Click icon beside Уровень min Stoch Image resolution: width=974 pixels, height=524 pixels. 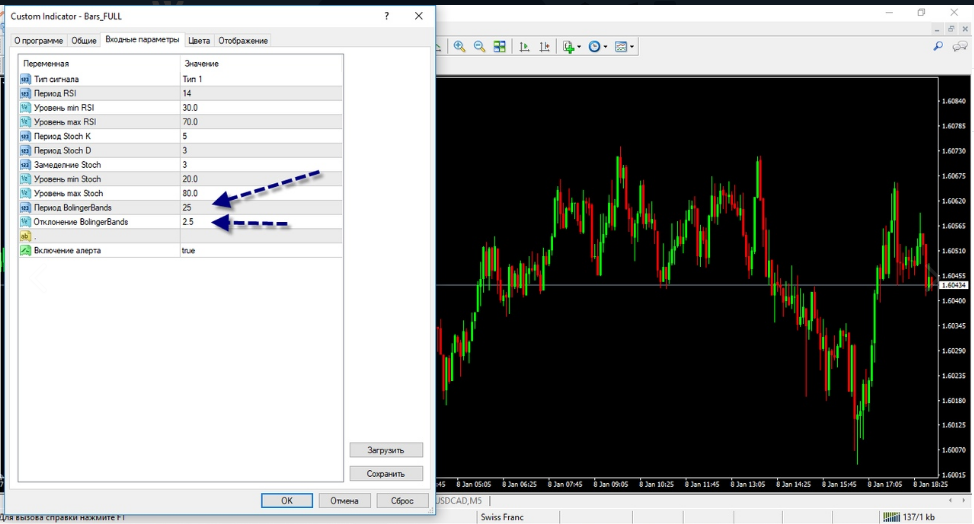coord(25,179)
